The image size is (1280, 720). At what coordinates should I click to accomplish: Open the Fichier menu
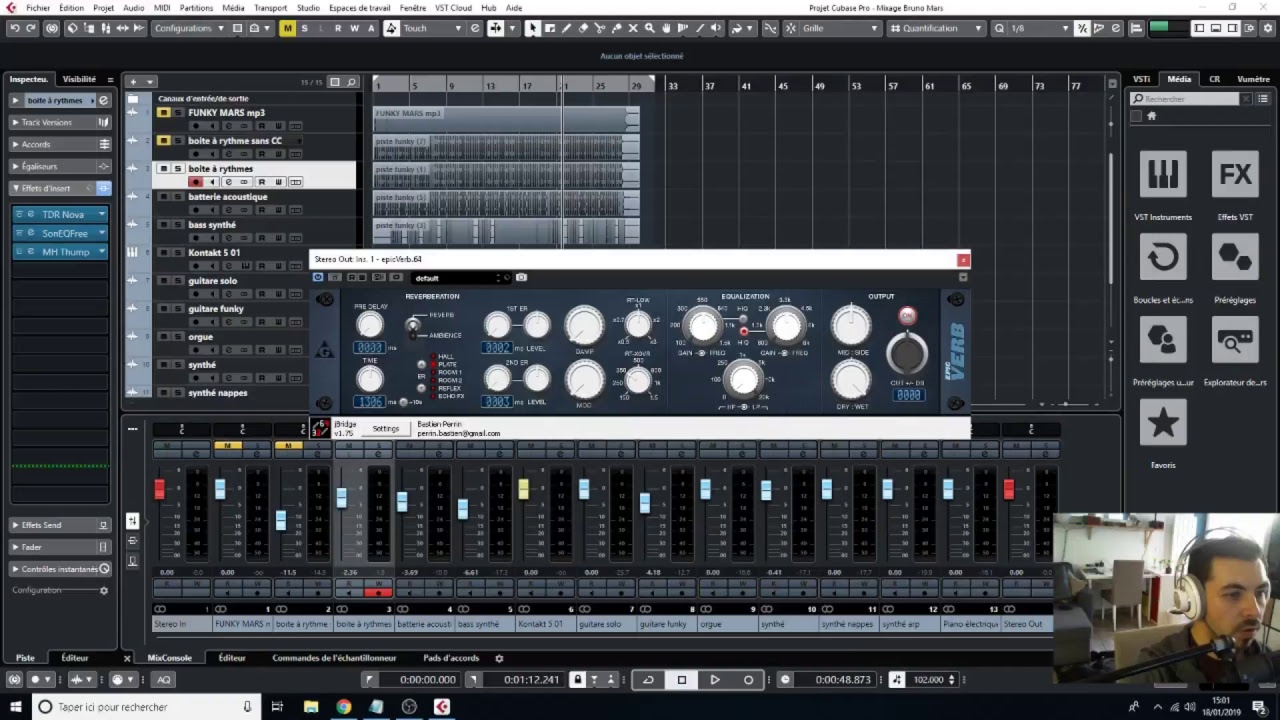(x=38, y=8)
